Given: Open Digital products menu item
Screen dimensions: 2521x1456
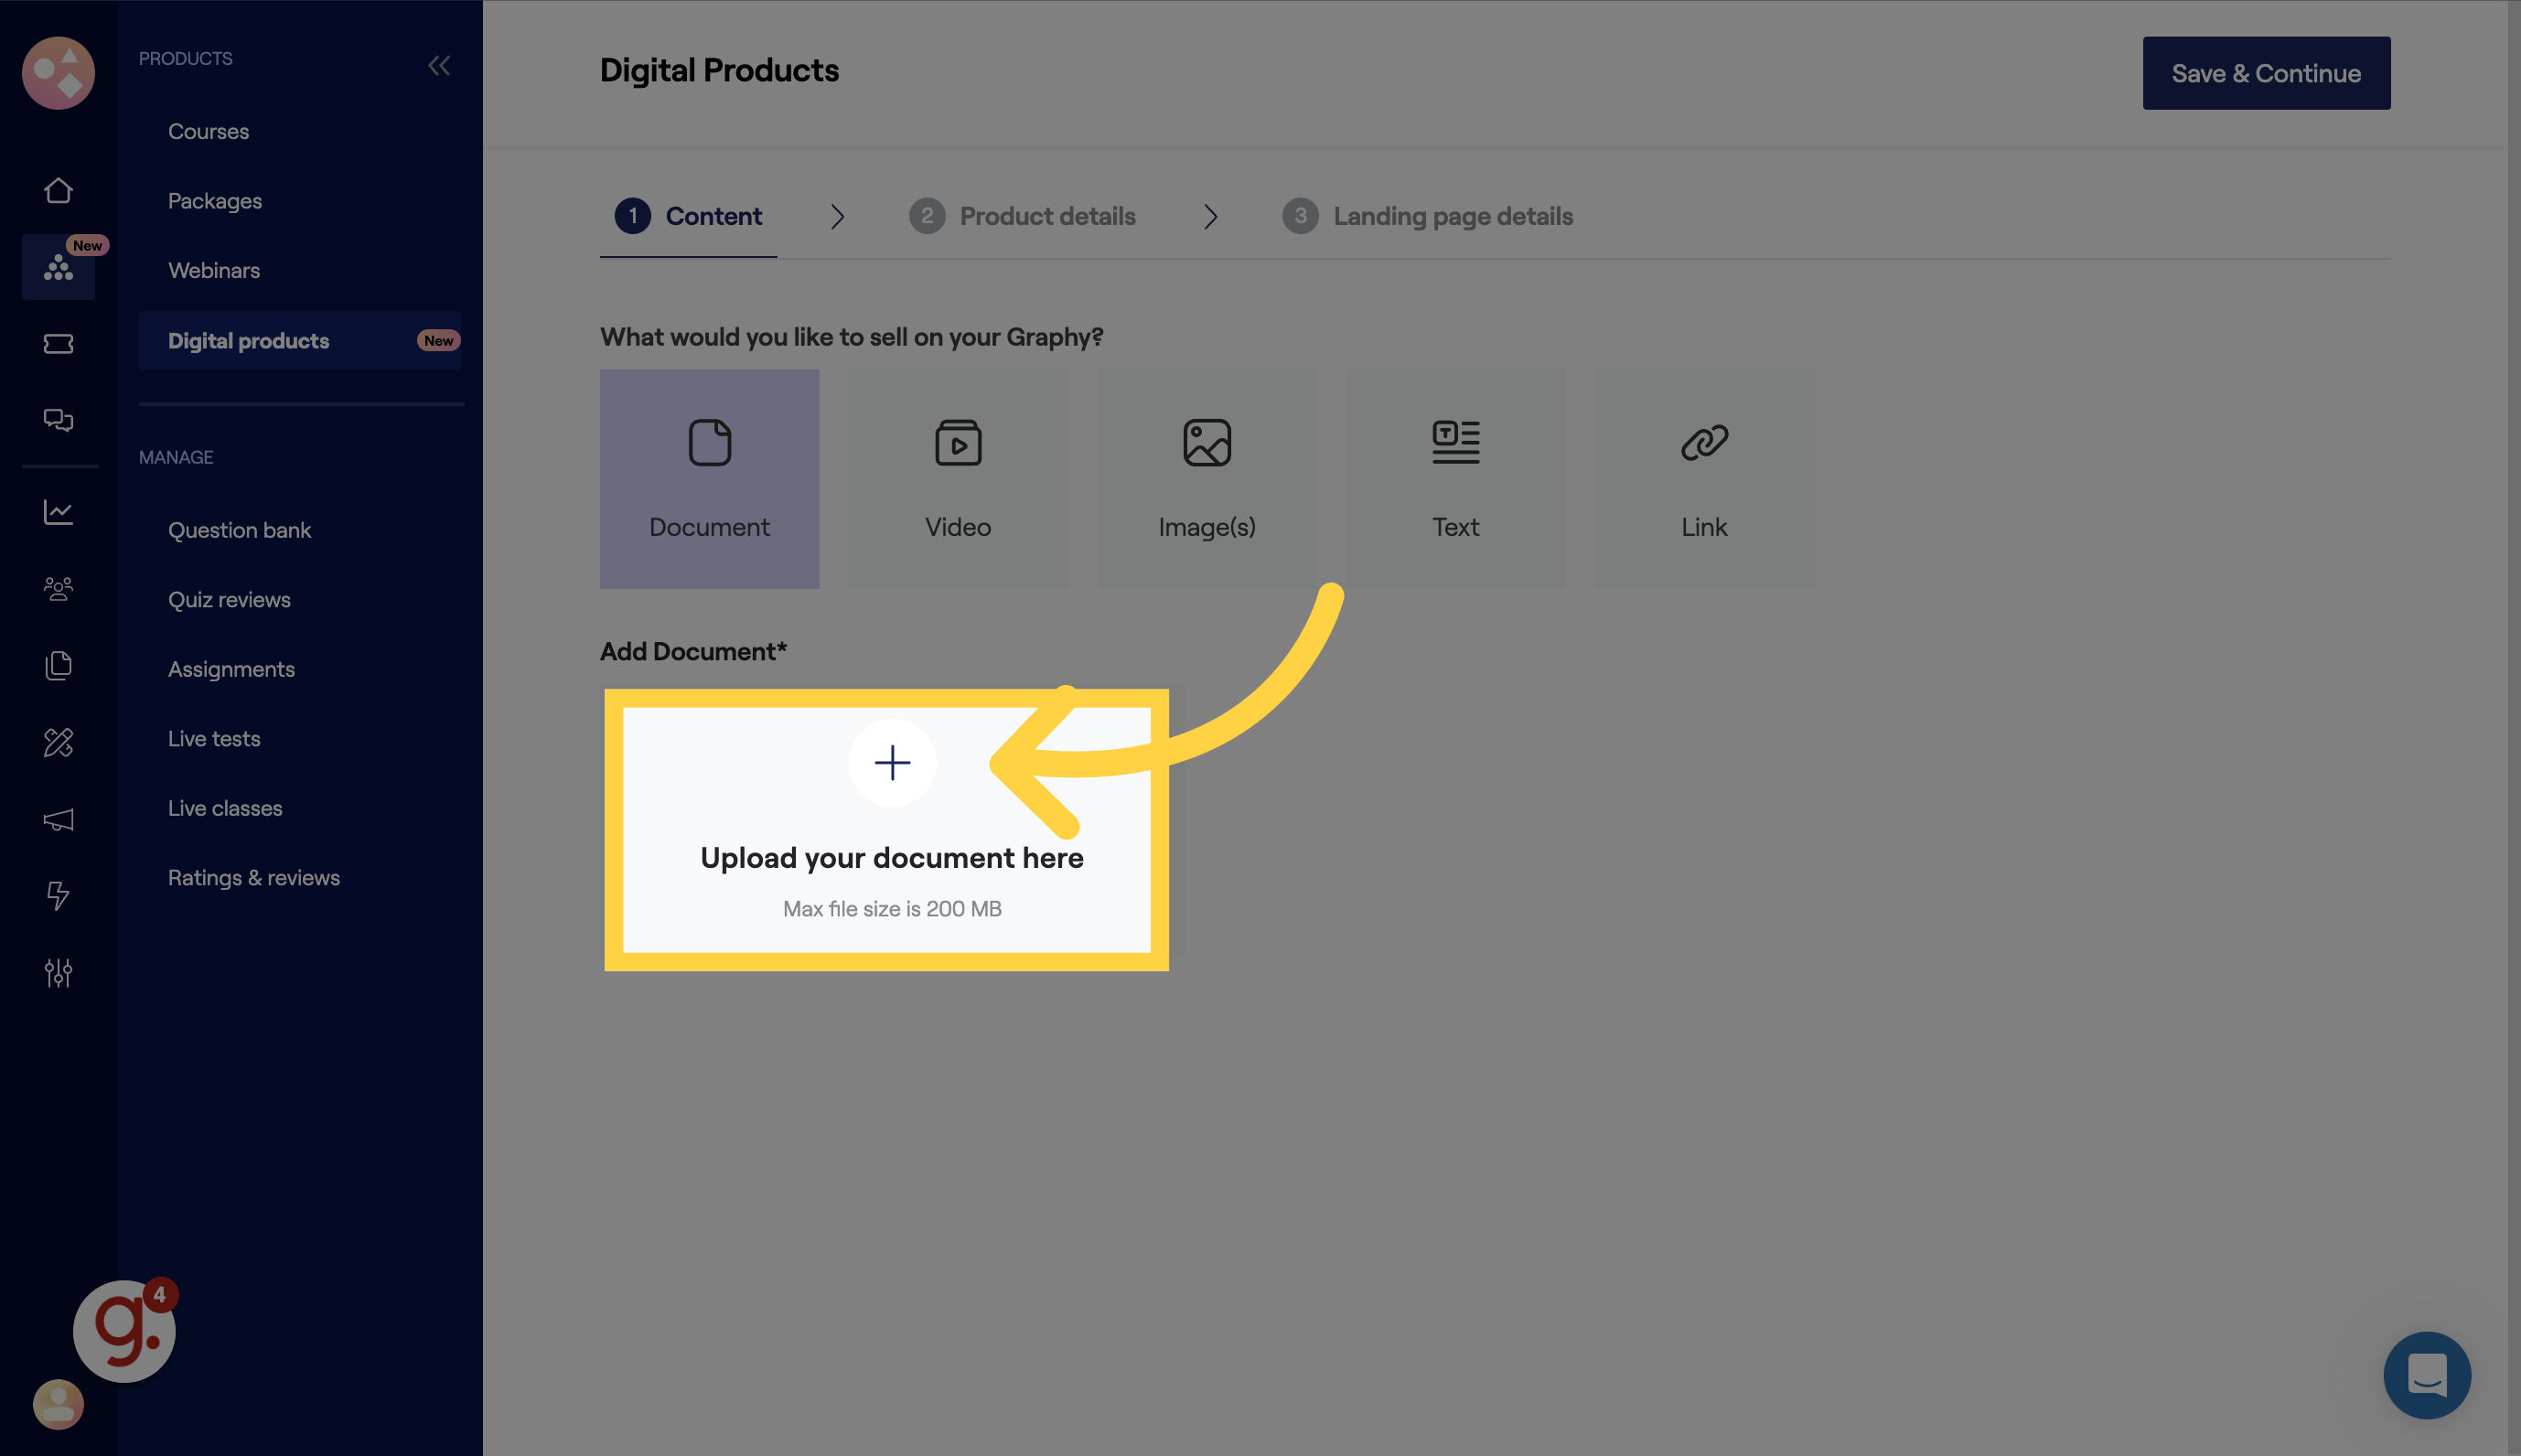Looking at the screenshot, I should tap(300, 340).
